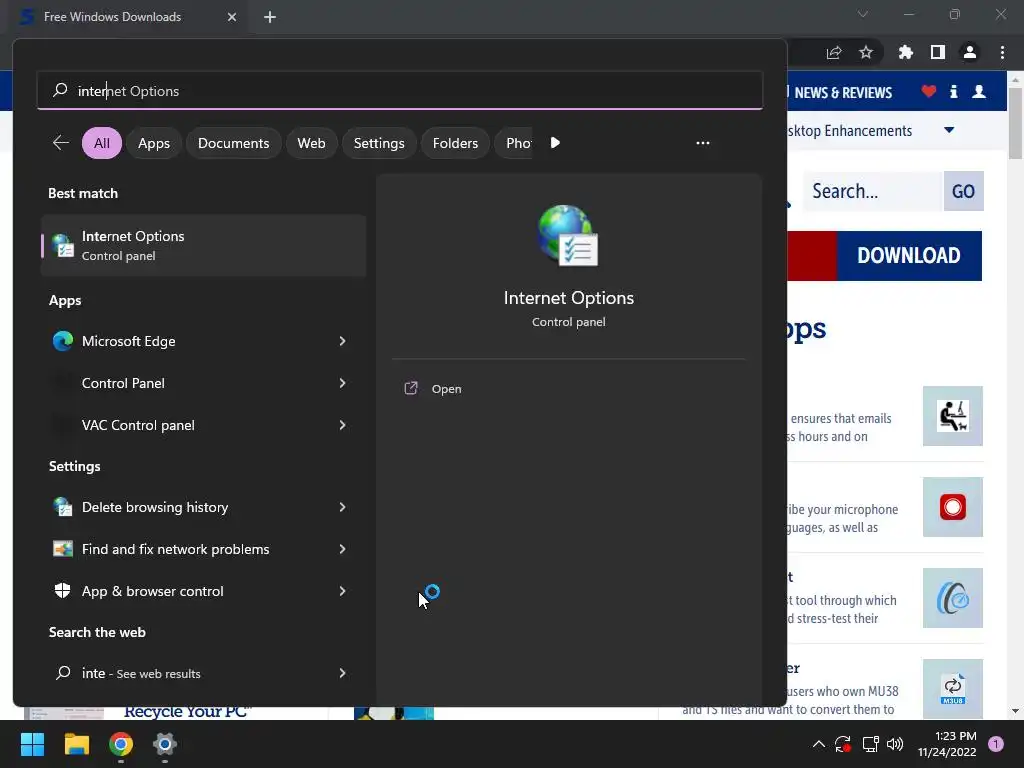Screen dimensions: 1024x768
Task: Click the sync status tray icon
Action: [x=843, y=744]
